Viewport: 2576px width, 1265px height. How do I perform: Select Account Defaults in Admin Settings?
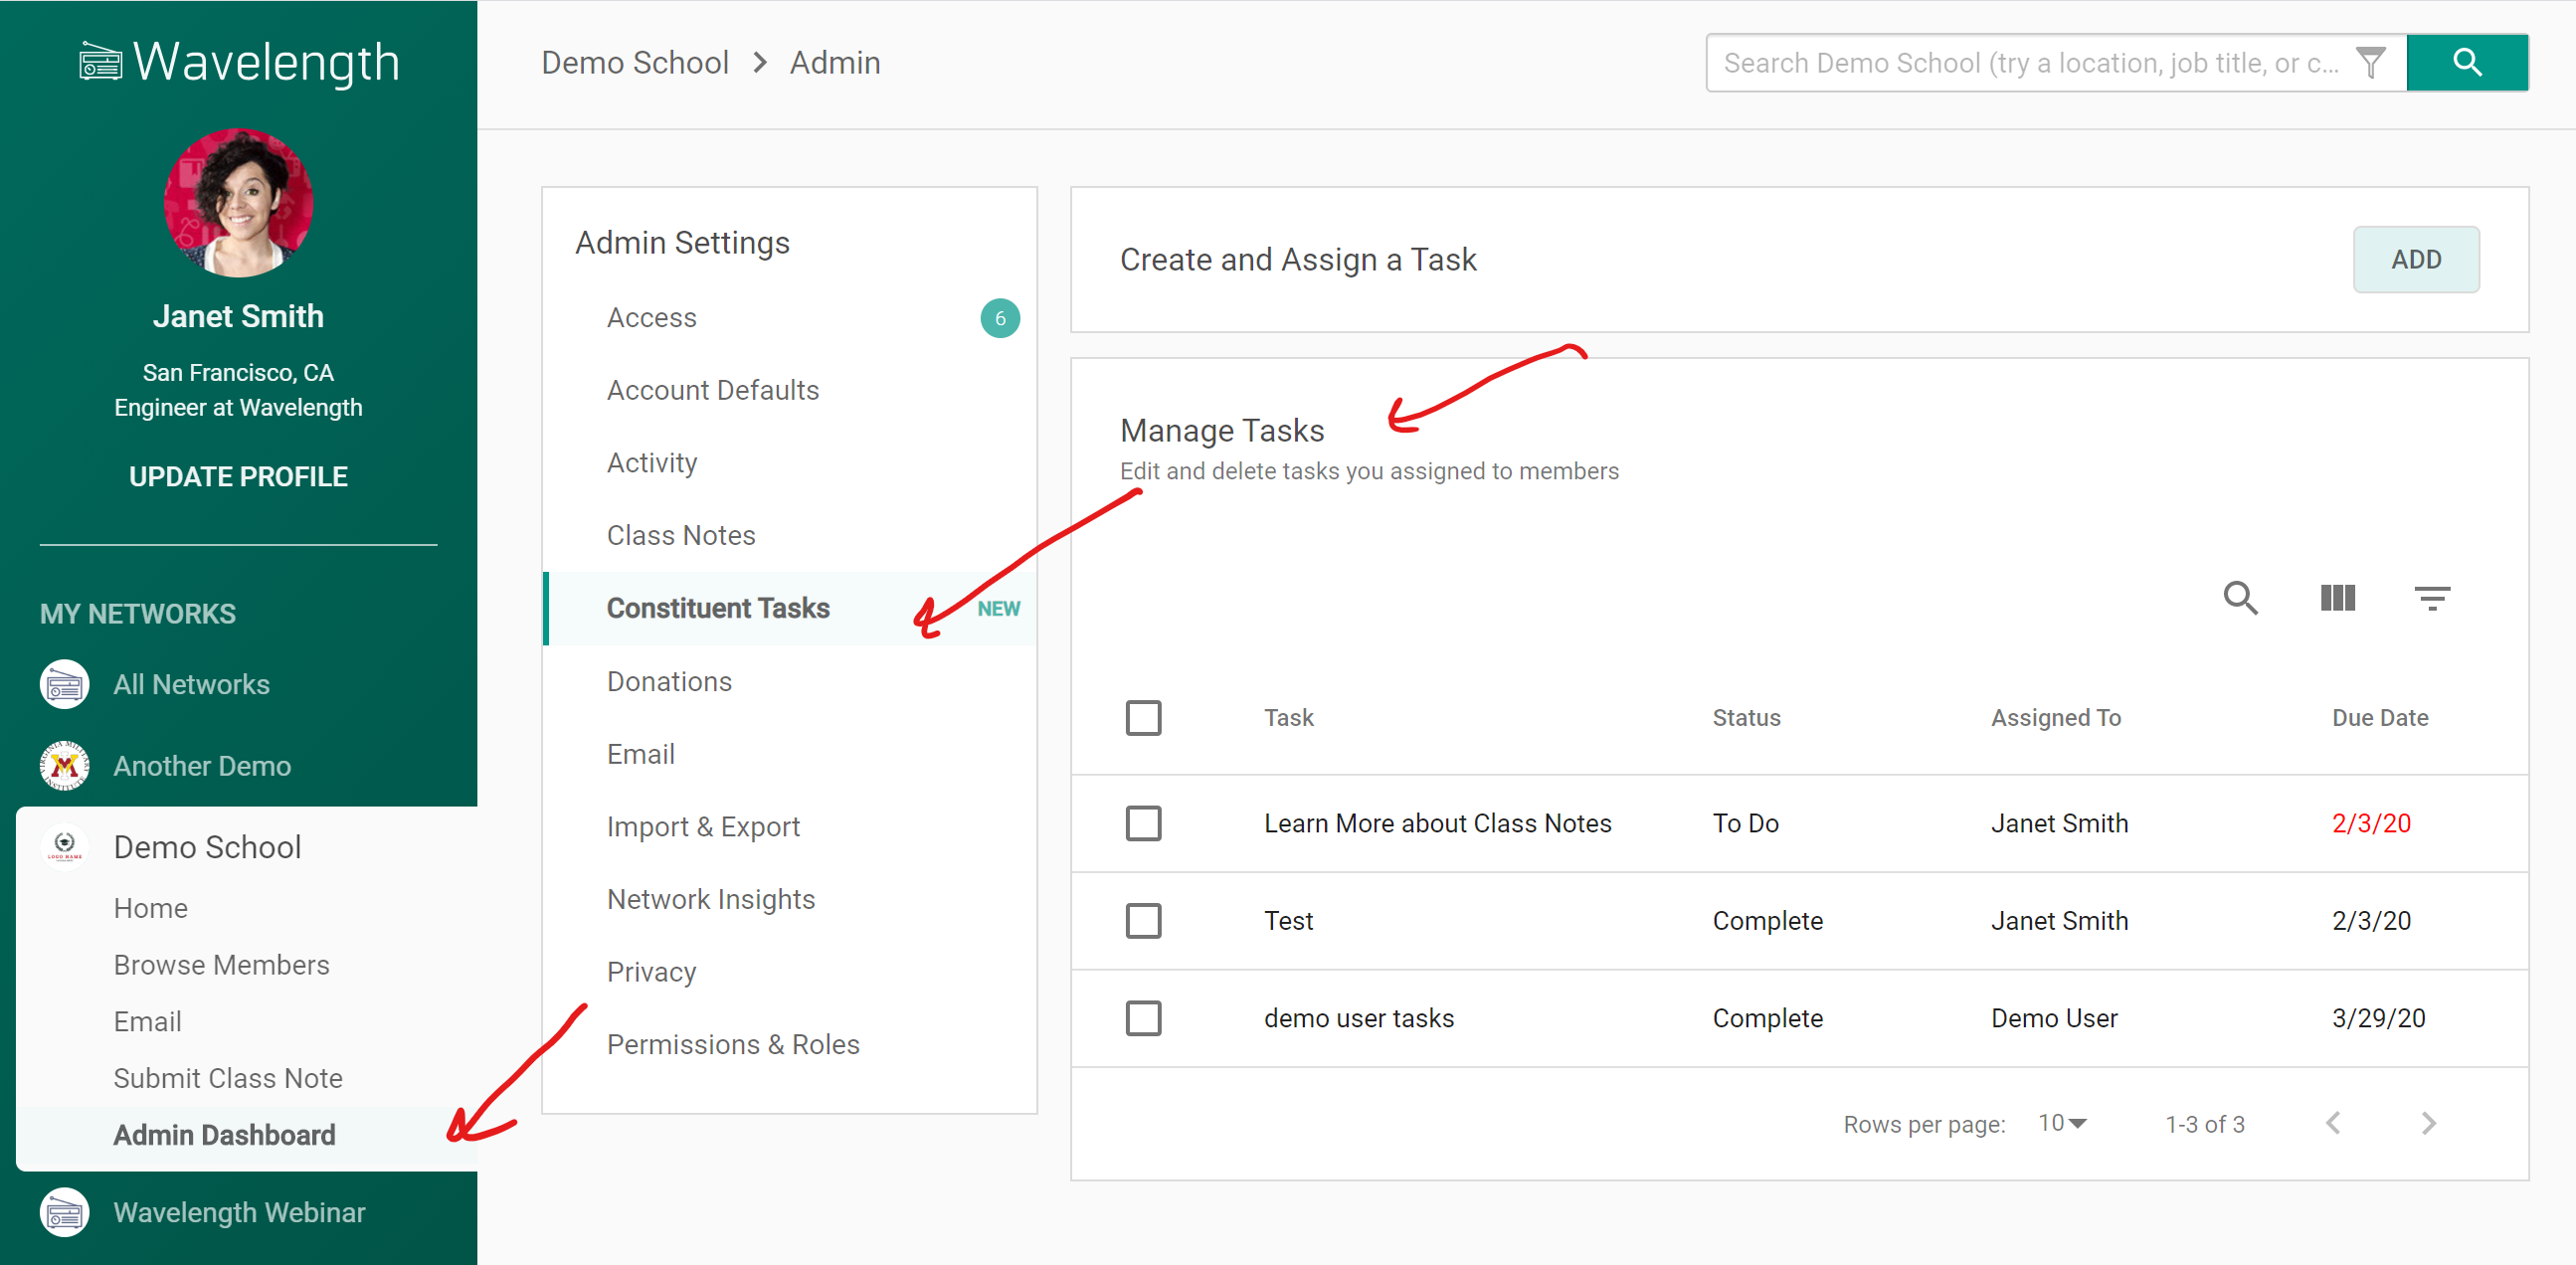tap(712, 390)
